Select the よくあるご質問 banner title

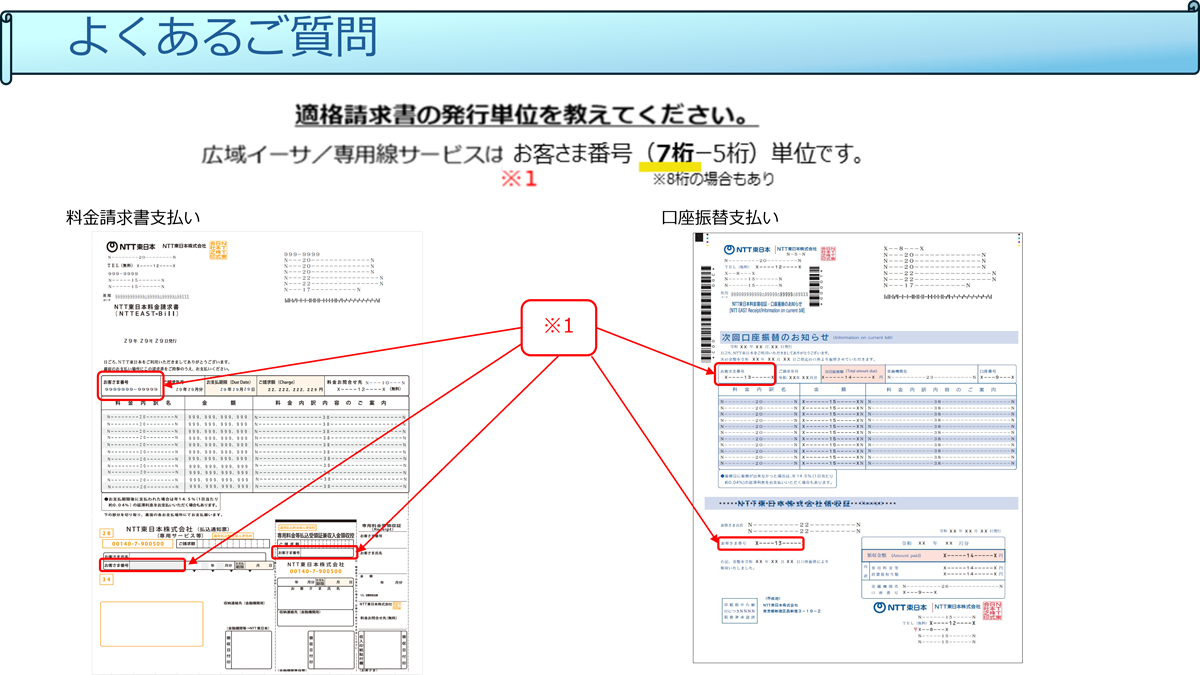point(224,40)
